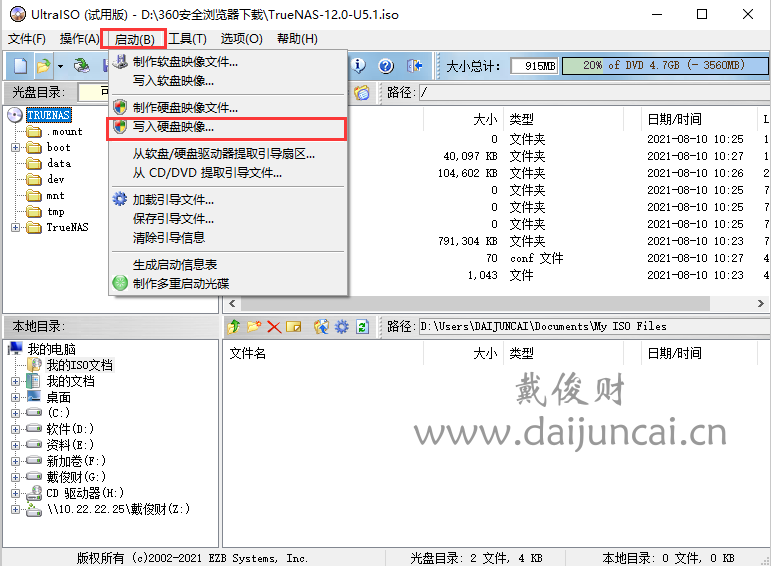This screenshot has width=771, height=566.
Task: Click the Open CD/DVD toolbar icon
Action: pyautogui.click(x=82, y=65)
